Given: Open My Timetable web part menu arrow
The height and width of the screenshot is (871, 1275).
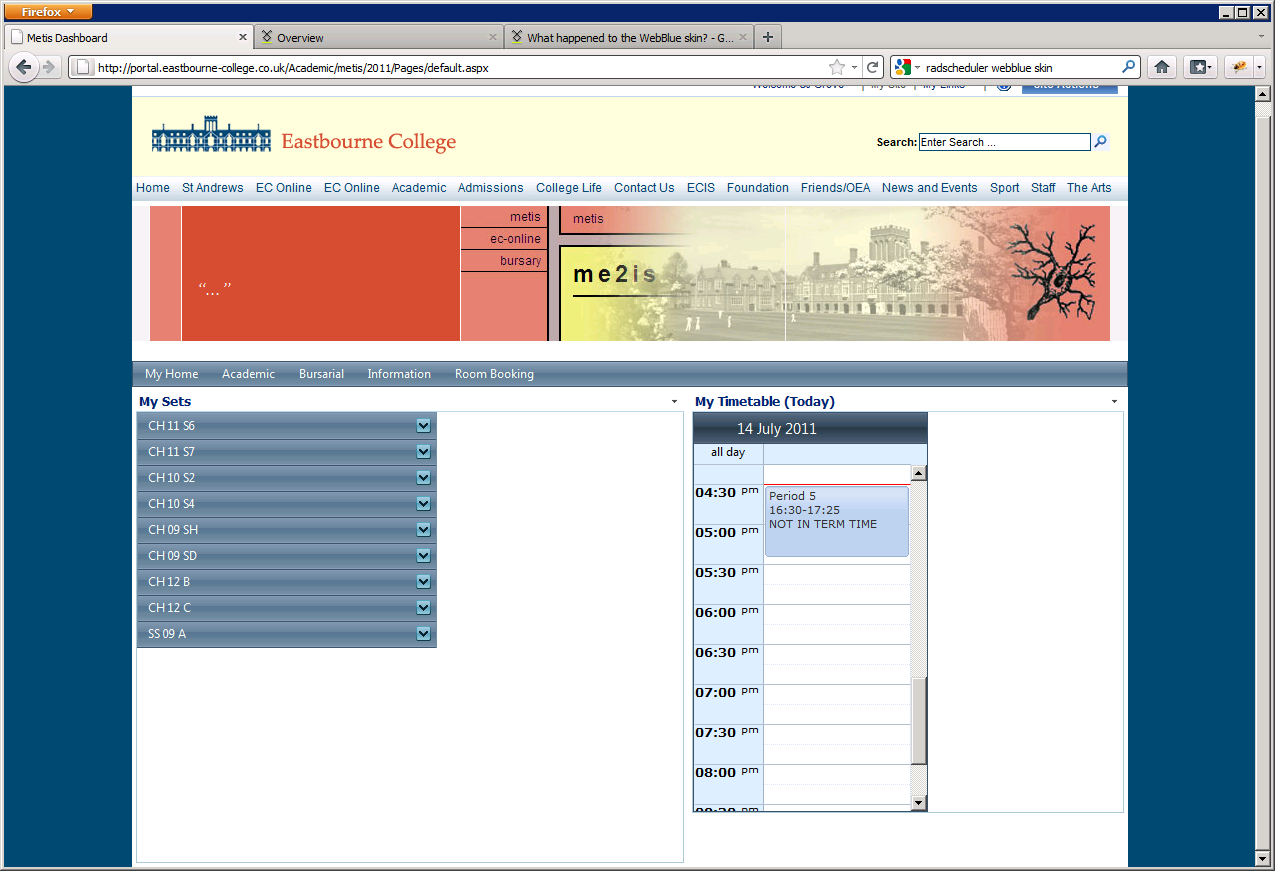Looking at the screenshot, I should coord(1115,402).
